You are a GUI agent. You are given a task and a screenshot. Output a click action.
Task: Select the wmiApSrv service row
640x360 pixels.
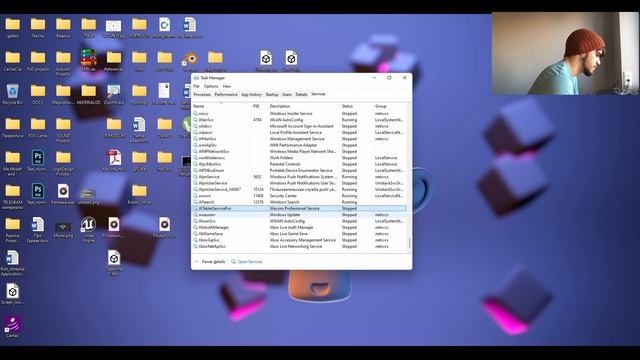coord(300,145)
